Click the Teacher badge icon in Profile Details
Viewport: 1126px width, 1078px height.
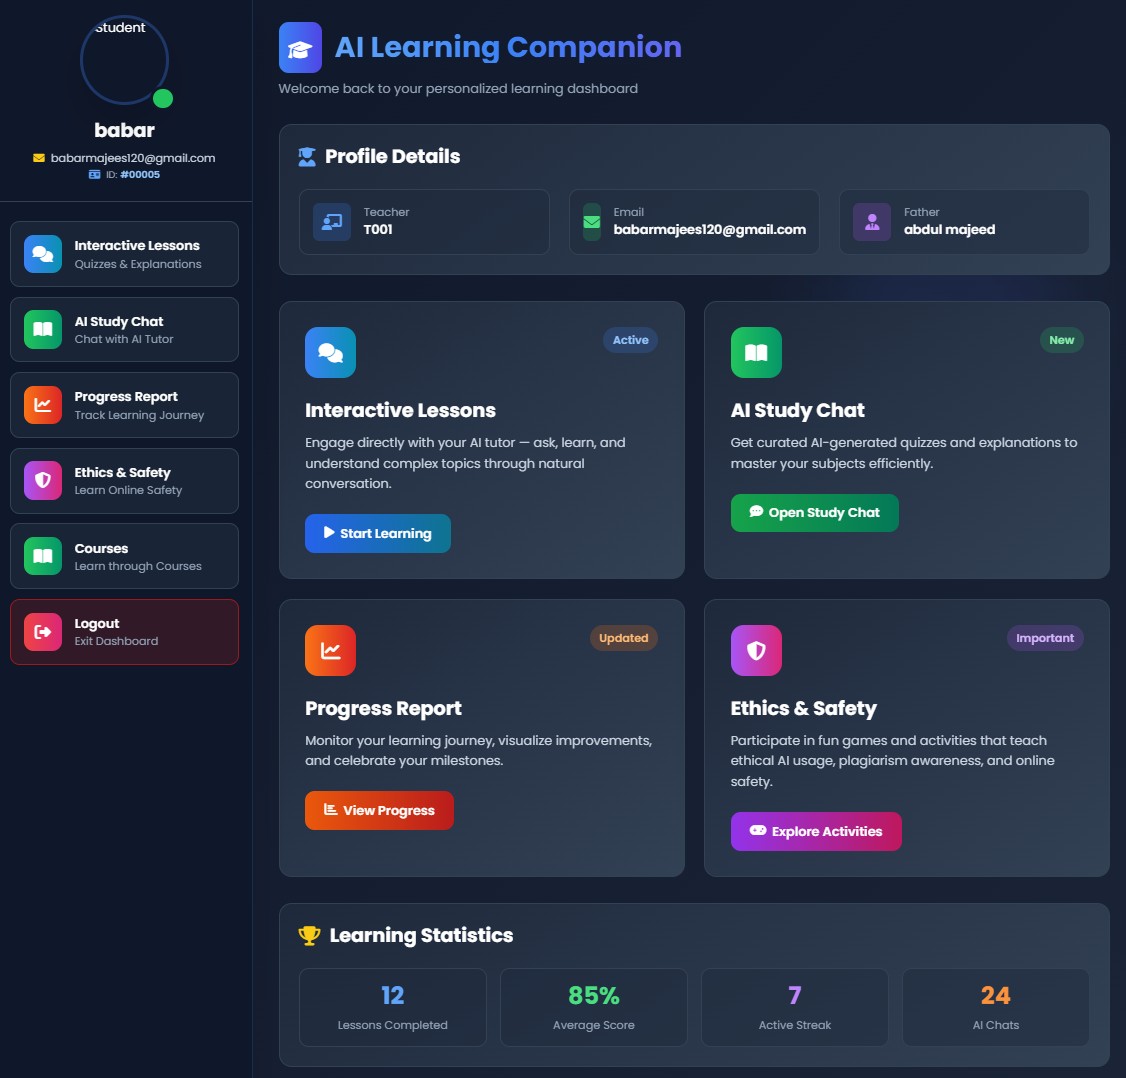pos(331,221)
